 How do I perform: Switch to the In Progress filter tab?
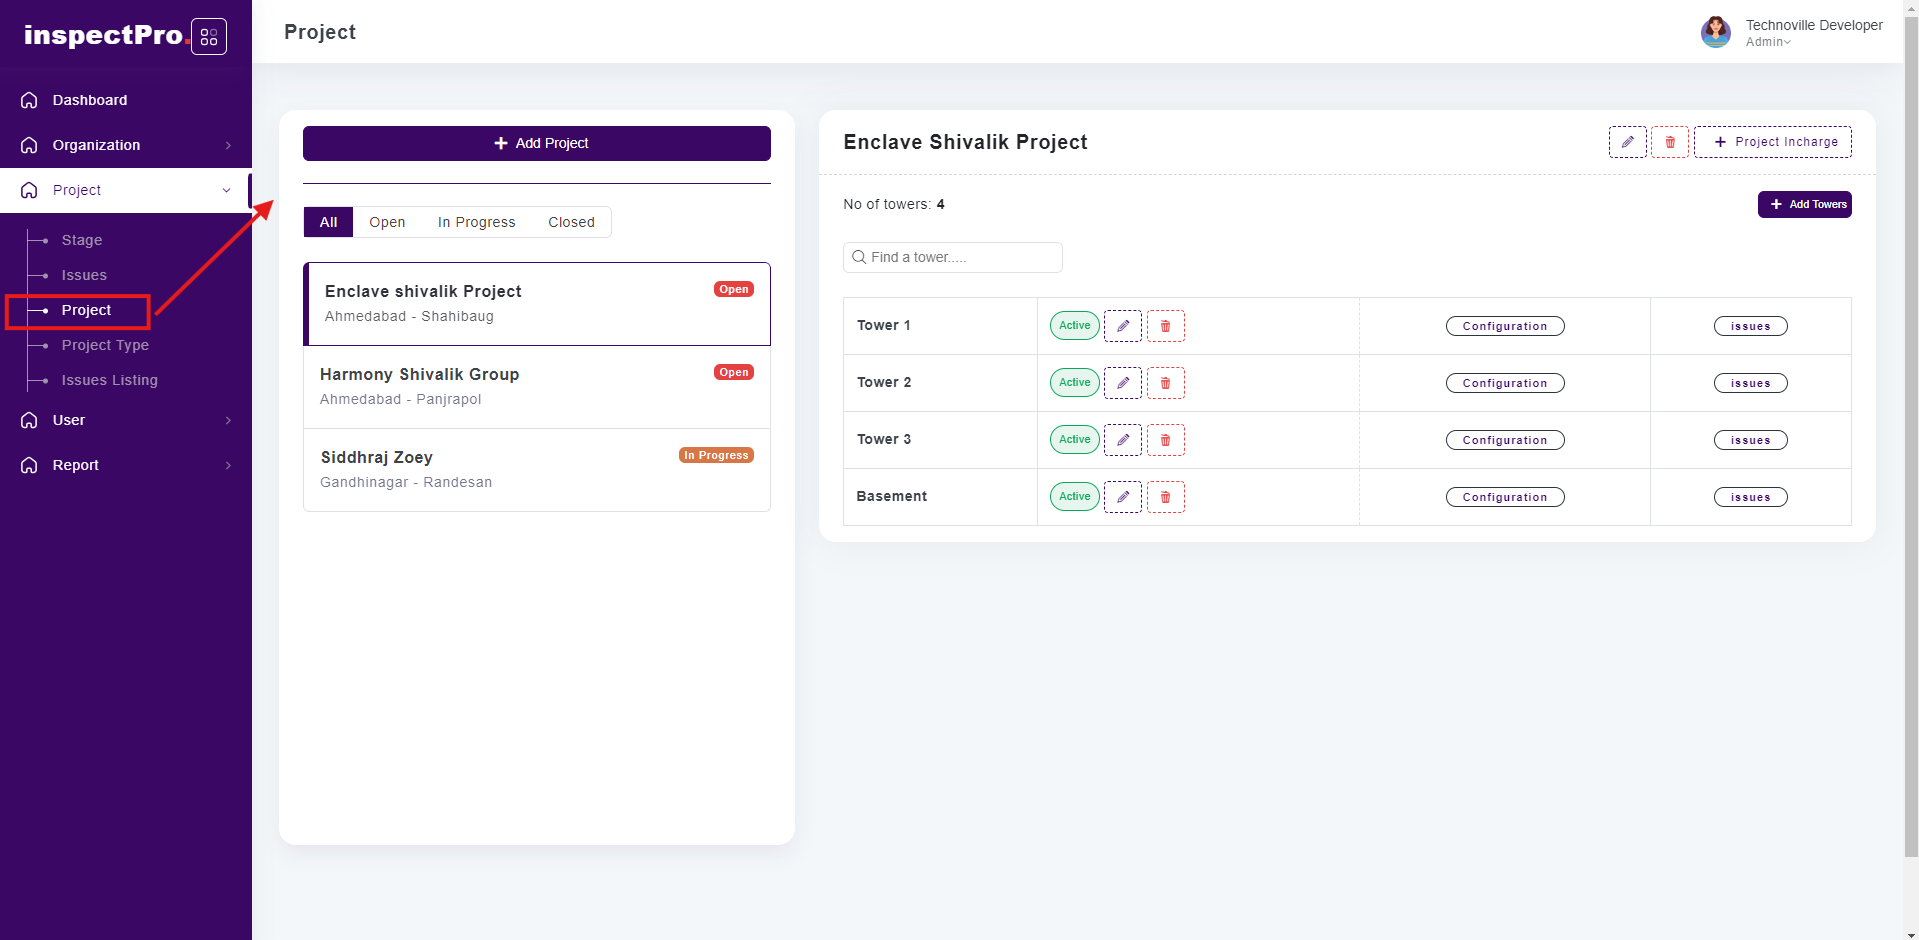pos(476,222)
